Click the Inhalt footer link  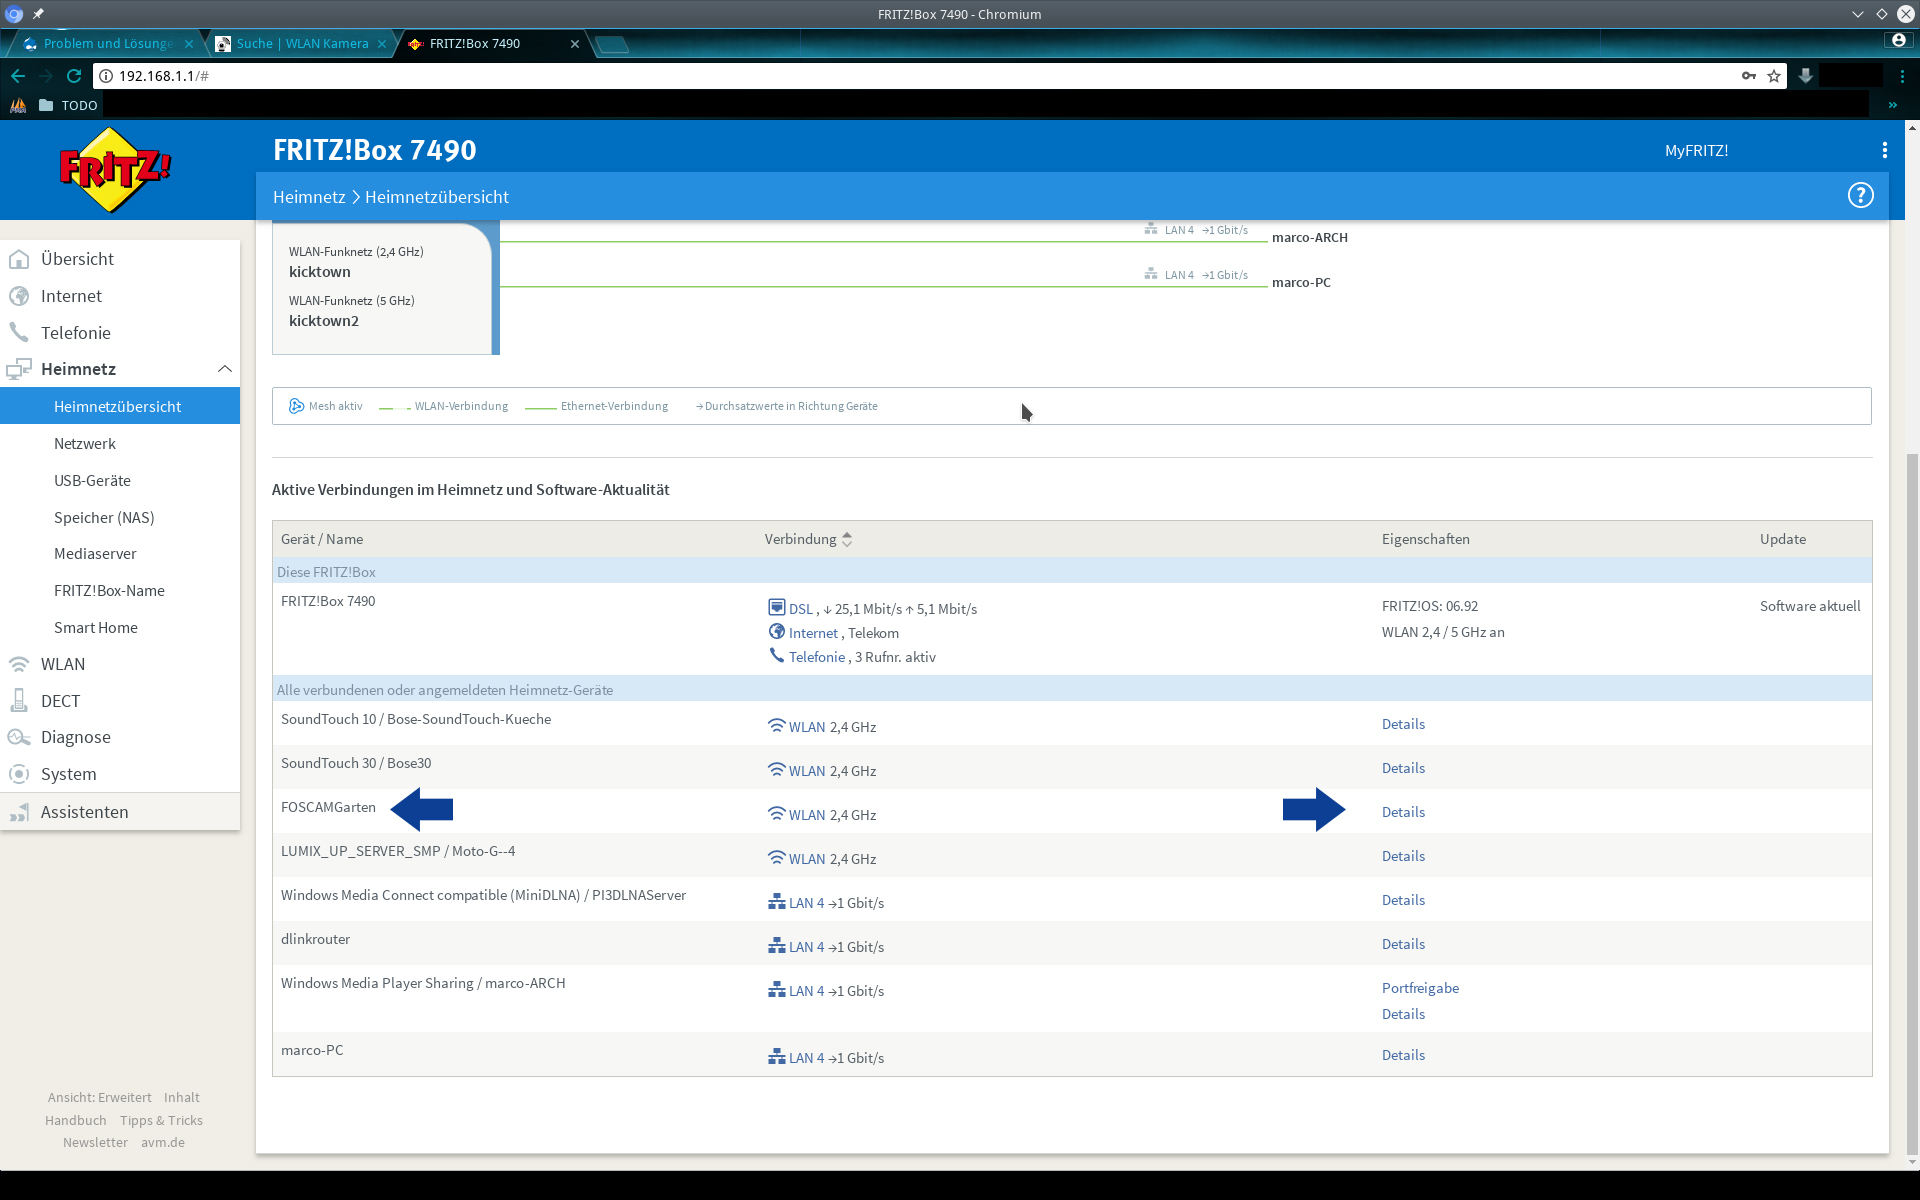pyautogui.click(x=181, y=1097)
